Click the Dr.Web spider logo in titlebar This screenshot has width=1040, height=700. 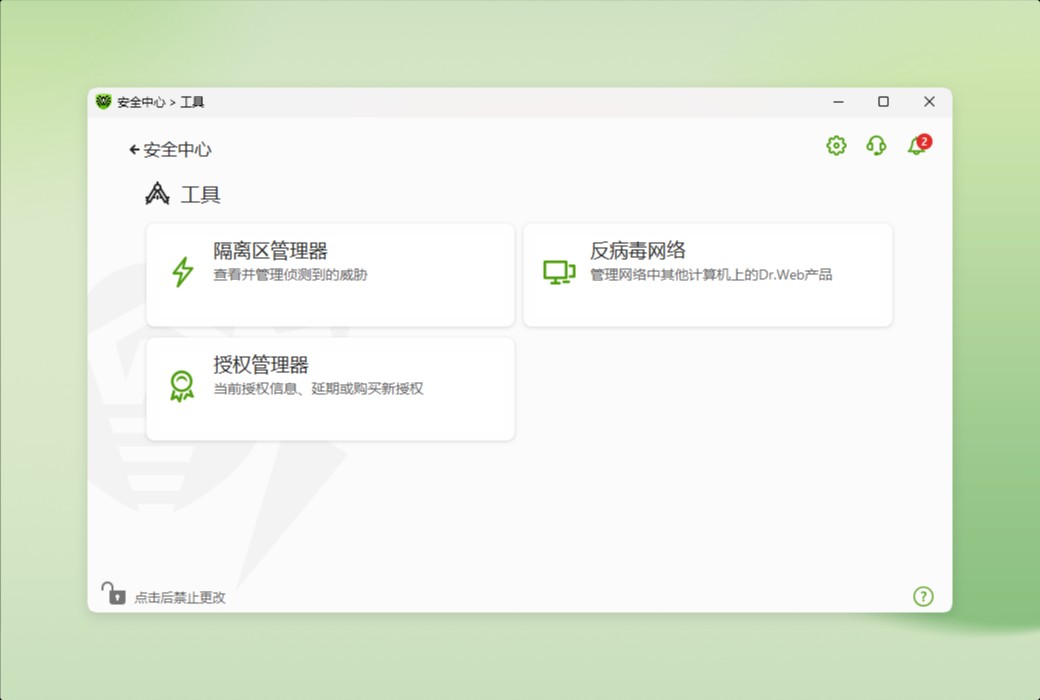click(104, 101)
